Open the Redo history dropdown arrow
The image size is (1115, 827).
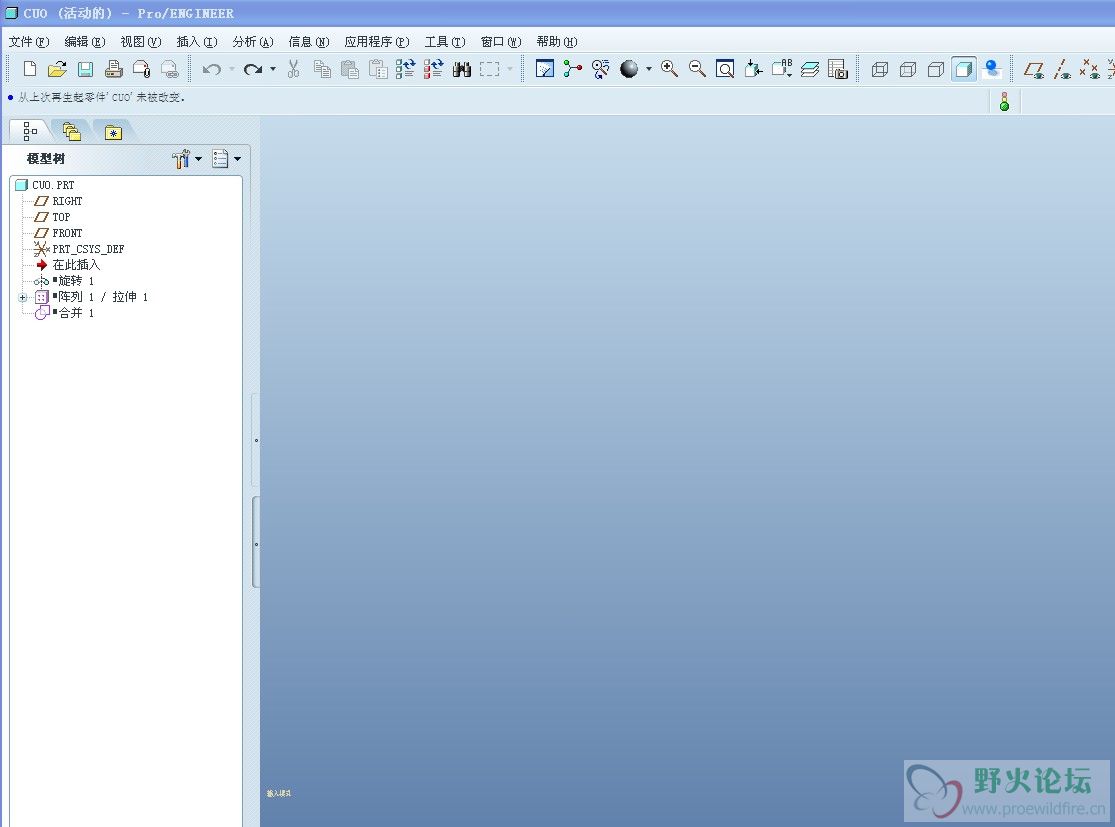pos(273,69)
